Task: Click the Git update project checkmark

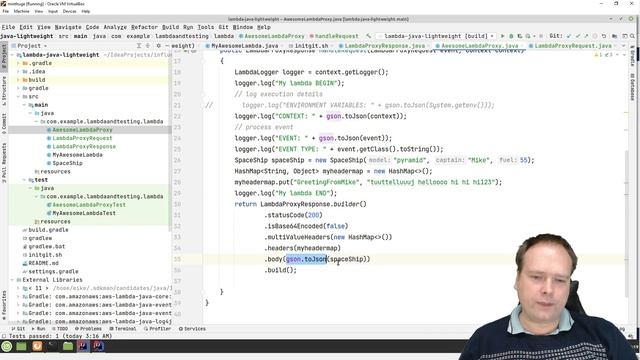Action: tap(569, 36)
